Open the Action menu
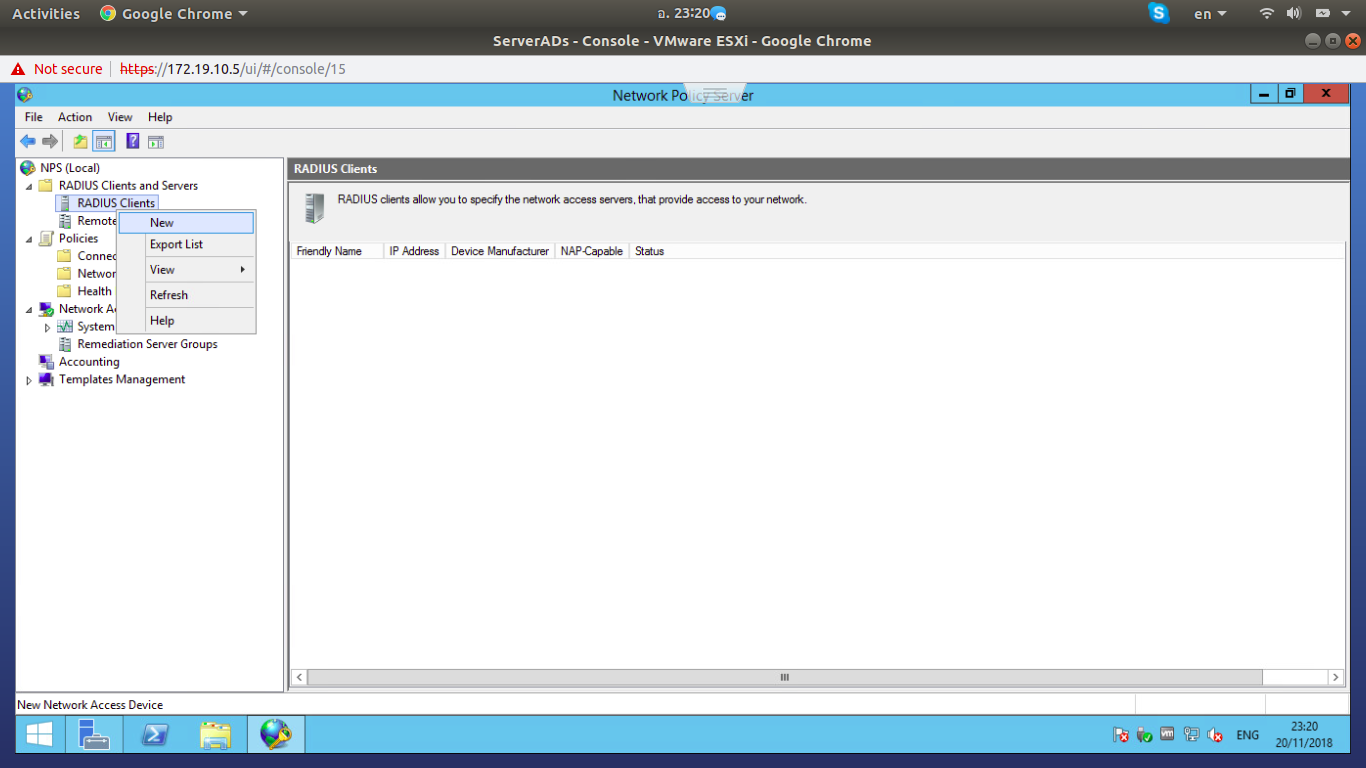This screenshot has width=1366, height=768. pyautogui.click(x=75, y=117)
